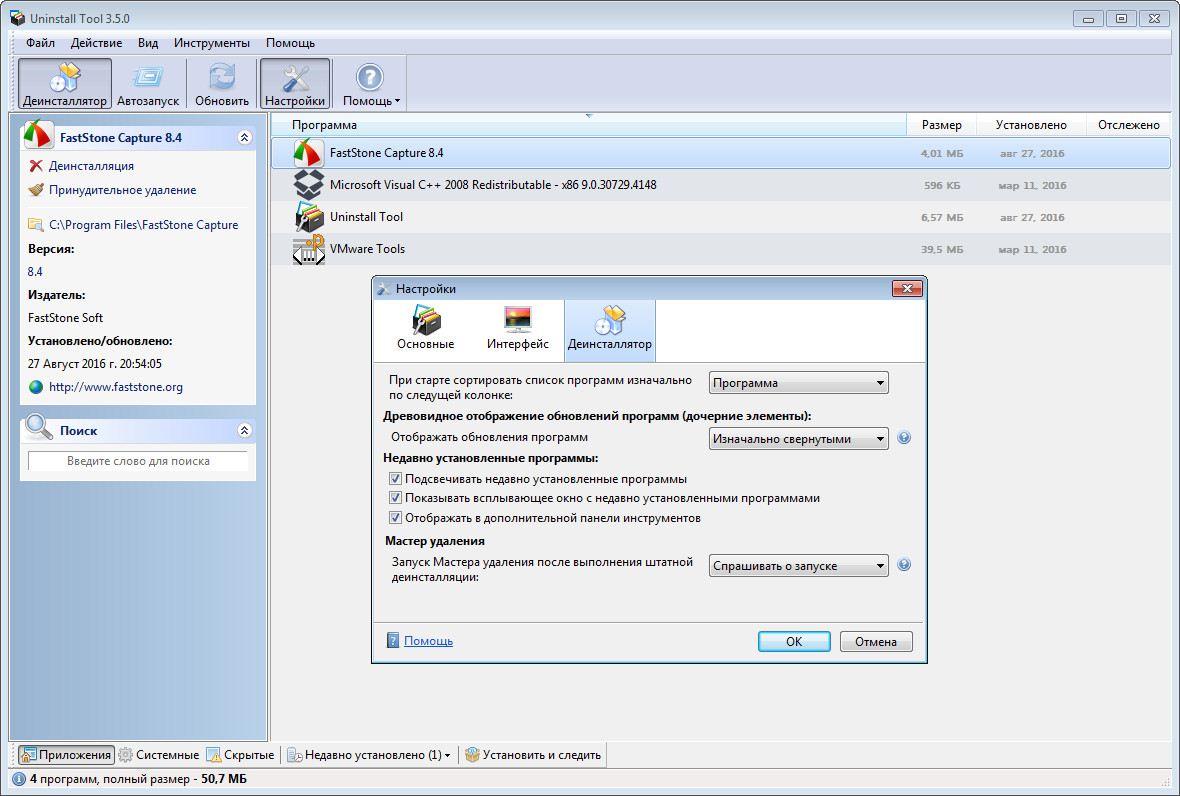Select the Основные settings tab

click(x=426, y=329)
